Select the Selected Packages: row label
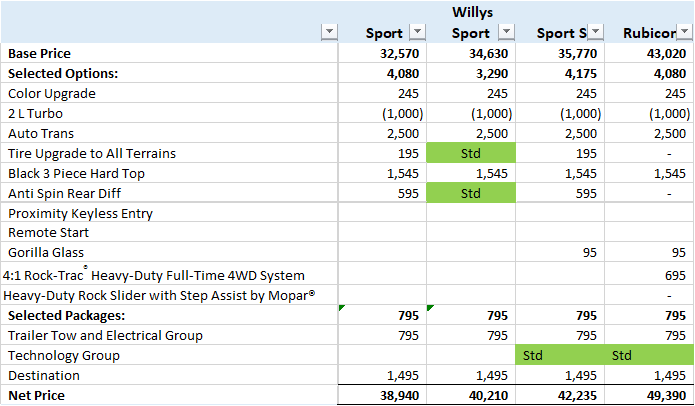 coord(66,316)
